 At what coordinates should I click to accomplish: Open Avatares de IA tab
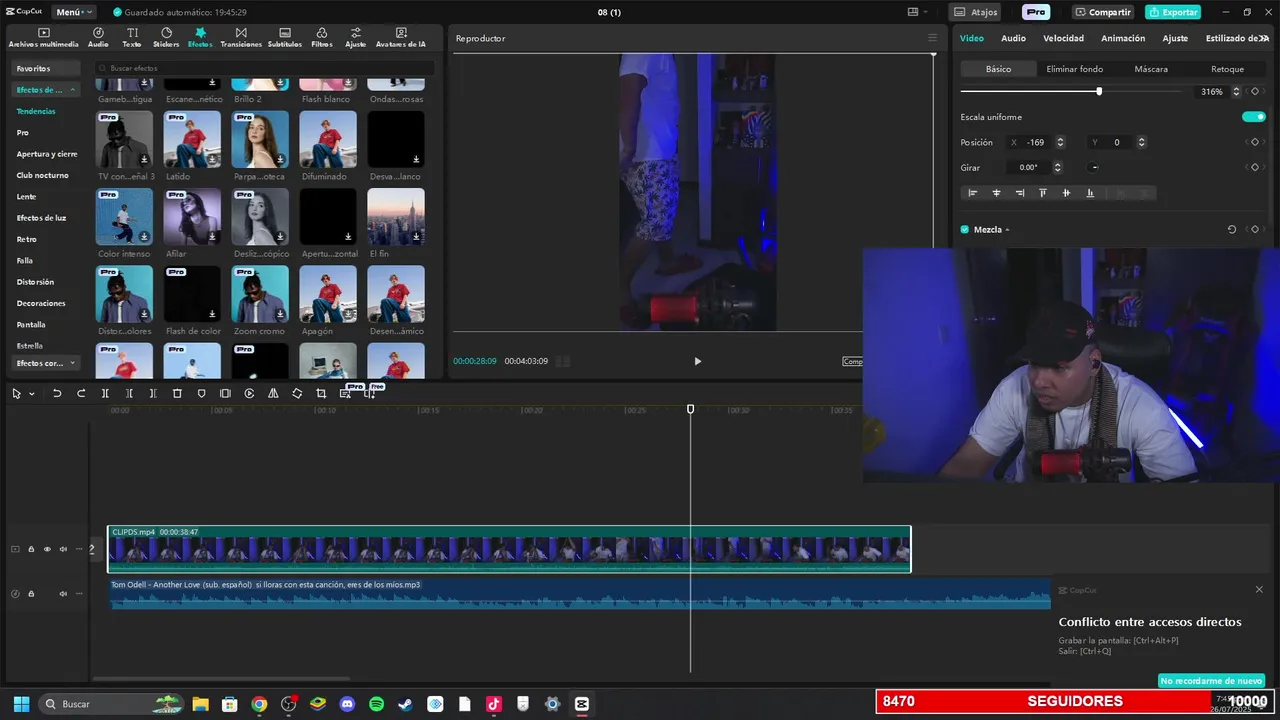coord(401,38)
